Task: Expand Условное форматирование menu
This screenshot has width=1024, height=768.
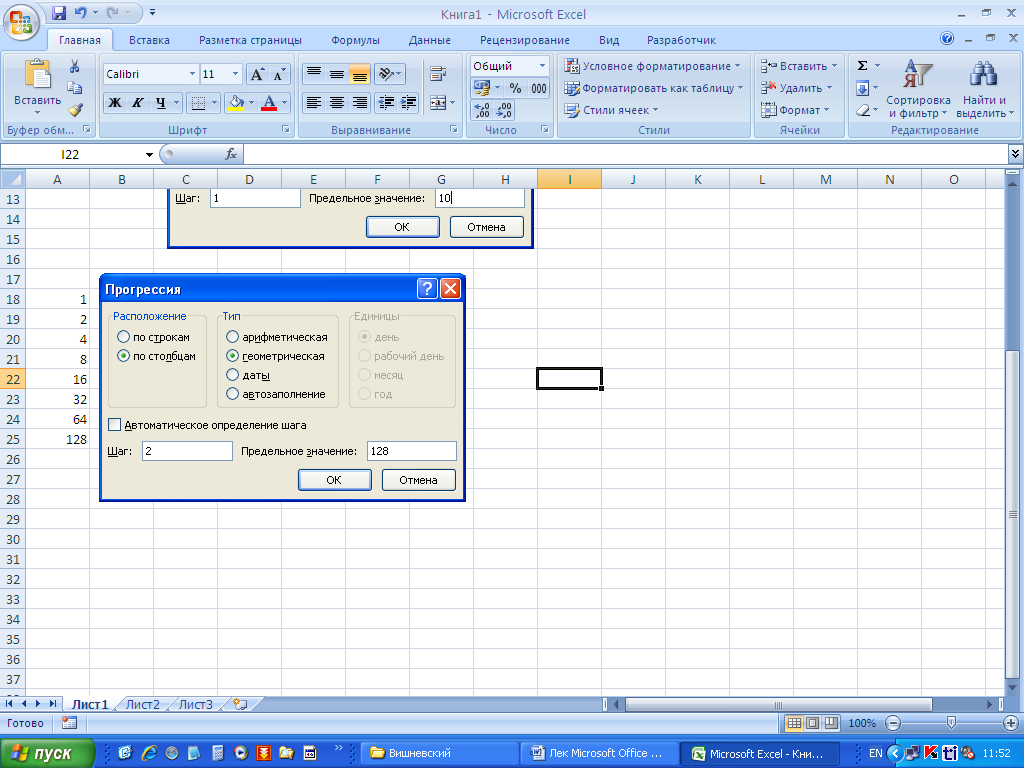Action: [652, 66]
